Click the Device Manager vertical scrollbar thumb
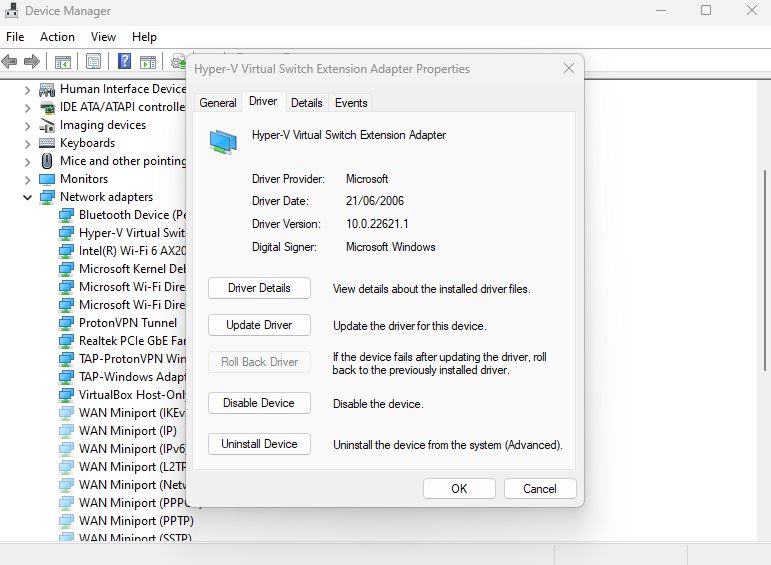The width and height of the screenshot is (771, 565). pos(765,270)
